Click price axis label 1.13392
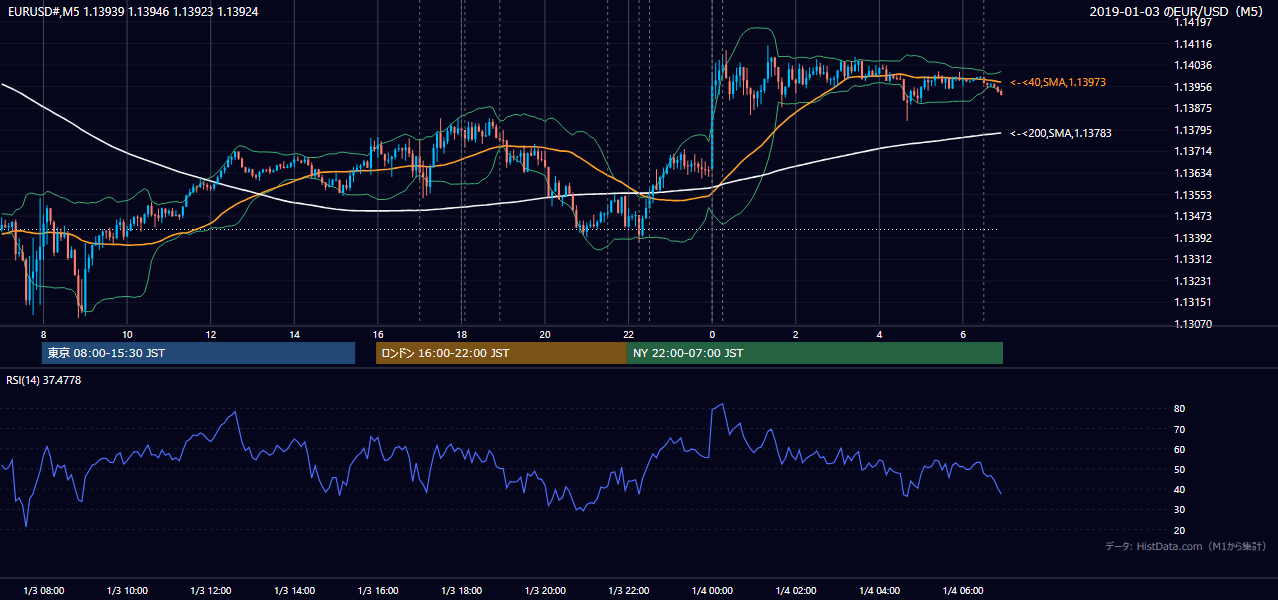The width and height of the screenshot is (1278, 600). coord(1192,238)
